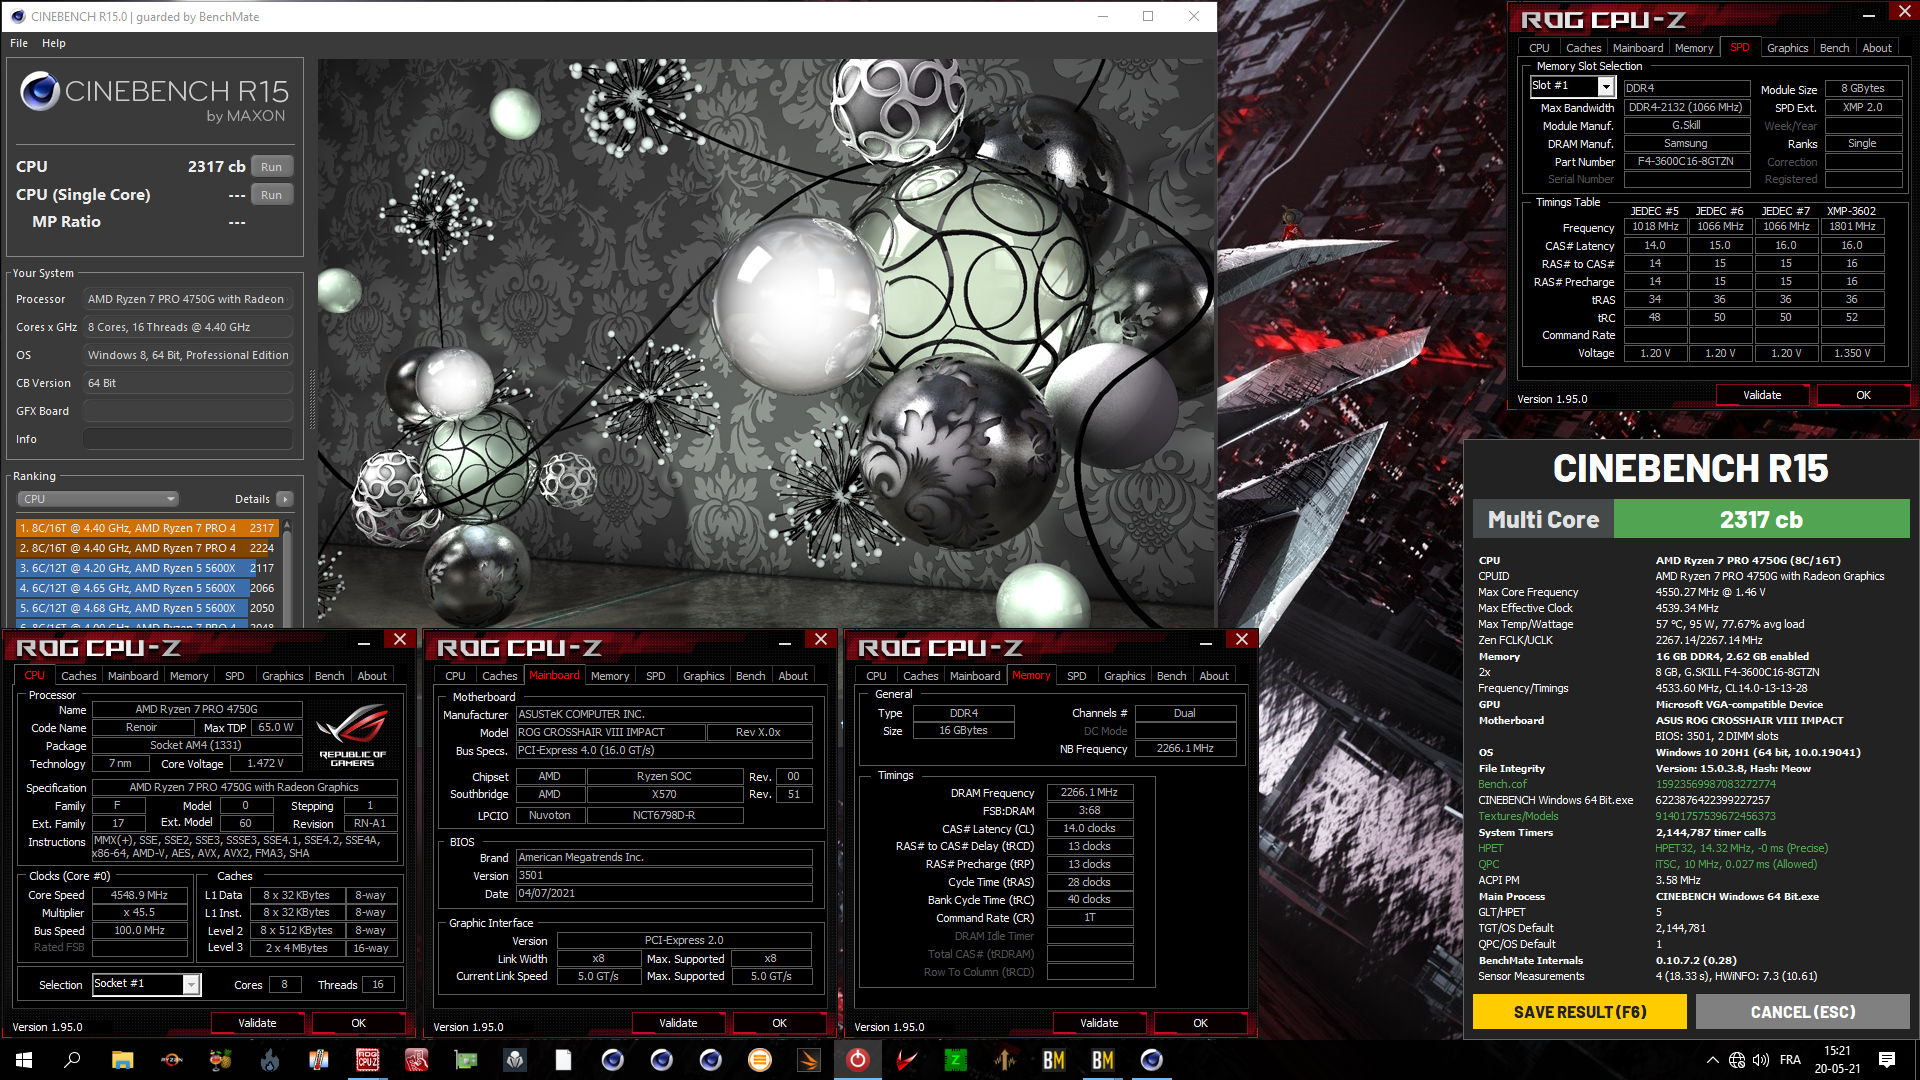Viewport: 1920px width, 1080px height.
Task: Open the taskbar clock and date
Action: (x=1837, y=1060)
